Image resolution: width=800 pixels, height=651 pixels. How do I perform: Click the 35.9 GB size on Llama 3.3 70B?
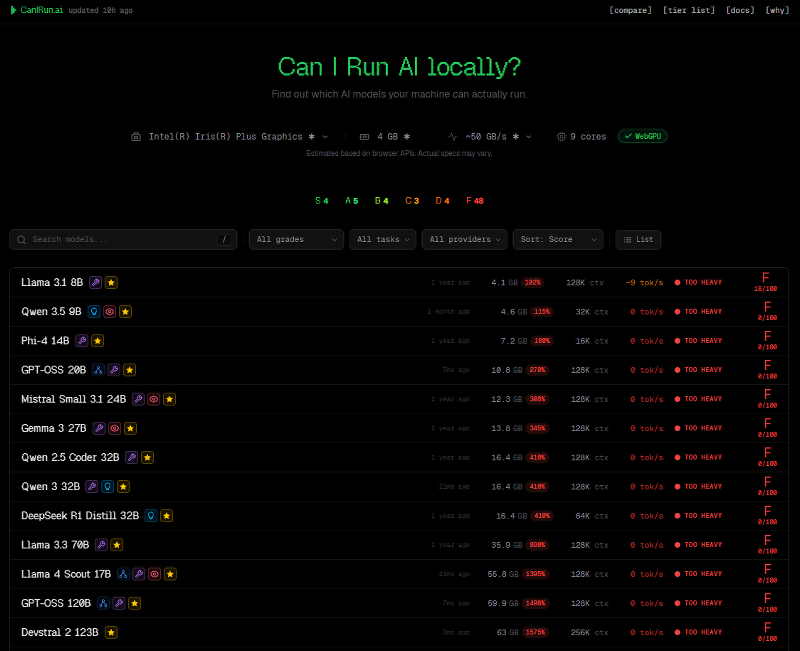pos(507,545)
